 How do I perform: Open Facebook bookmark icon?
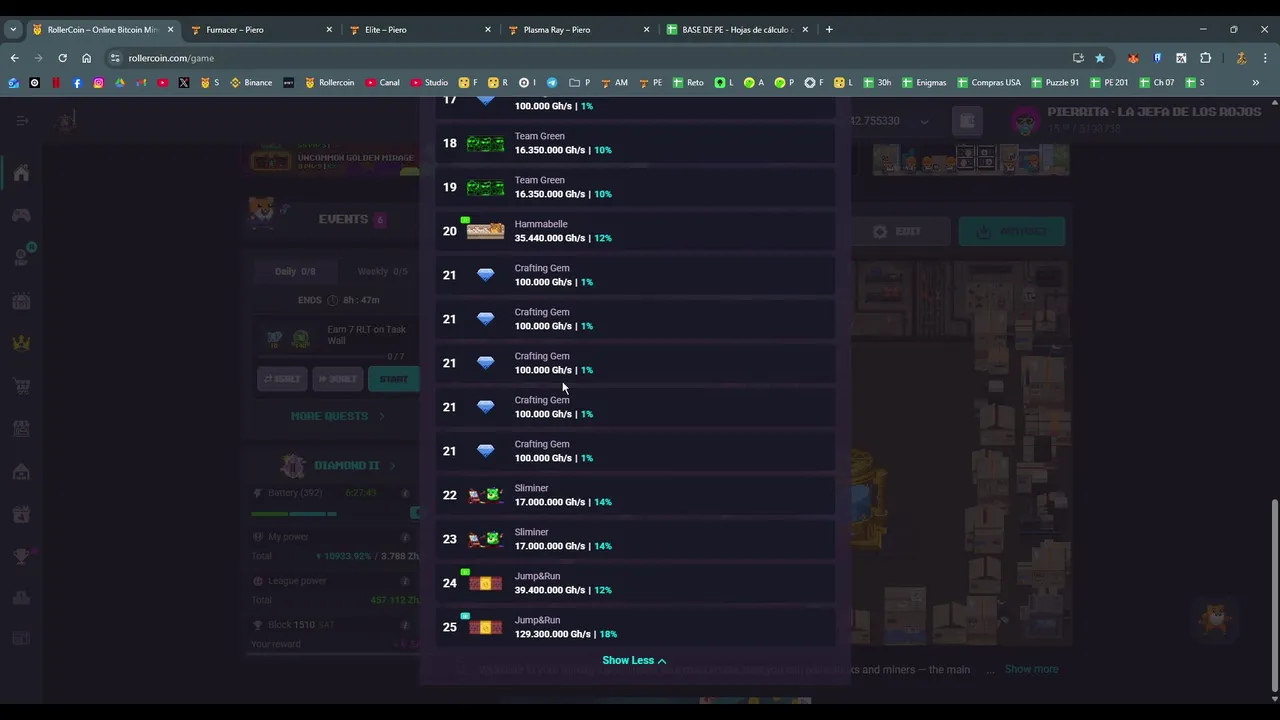[x=77, y=83]
